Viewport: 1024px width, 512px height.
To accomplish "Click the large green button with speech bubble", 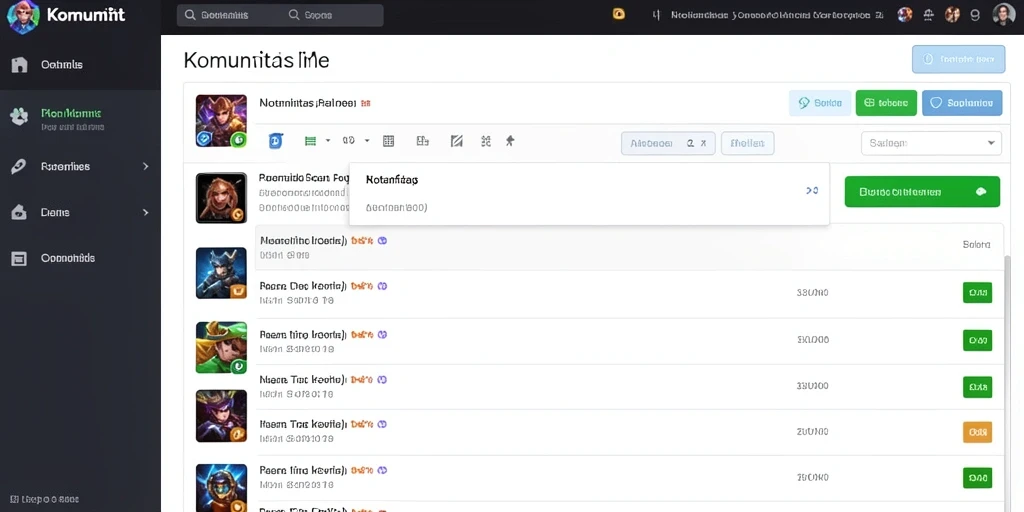I will click(x=922, y=192).
